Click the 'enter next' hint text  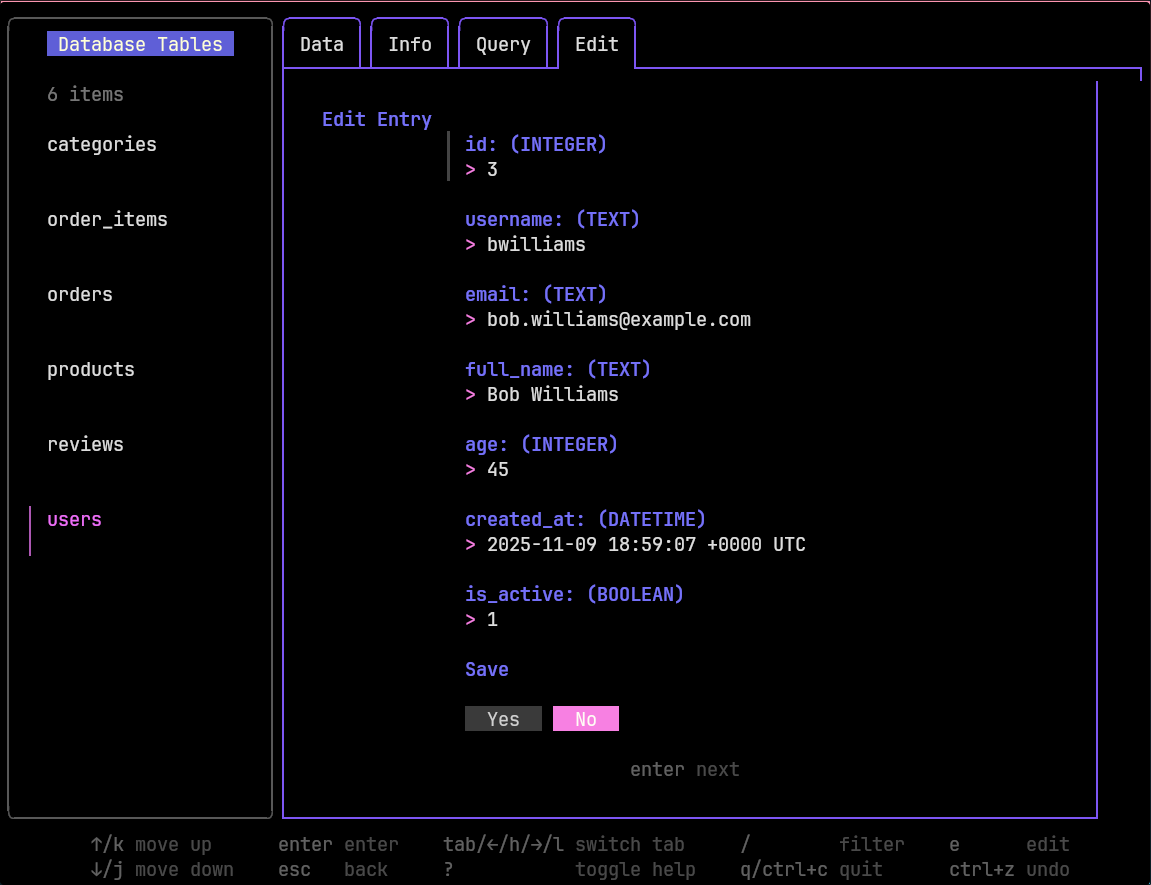point(685,769)
